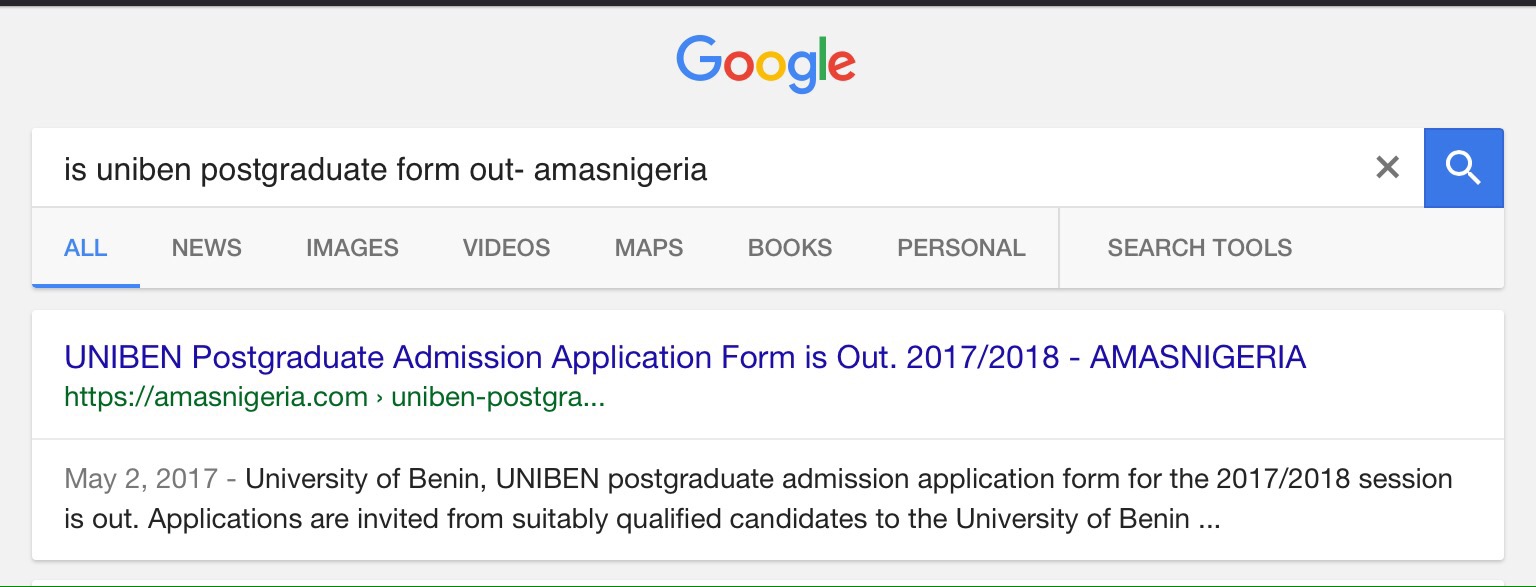Select the ALL results tab
This screenshot has height=587, width=1536.
pyautogui.click(x=86, y=248)
